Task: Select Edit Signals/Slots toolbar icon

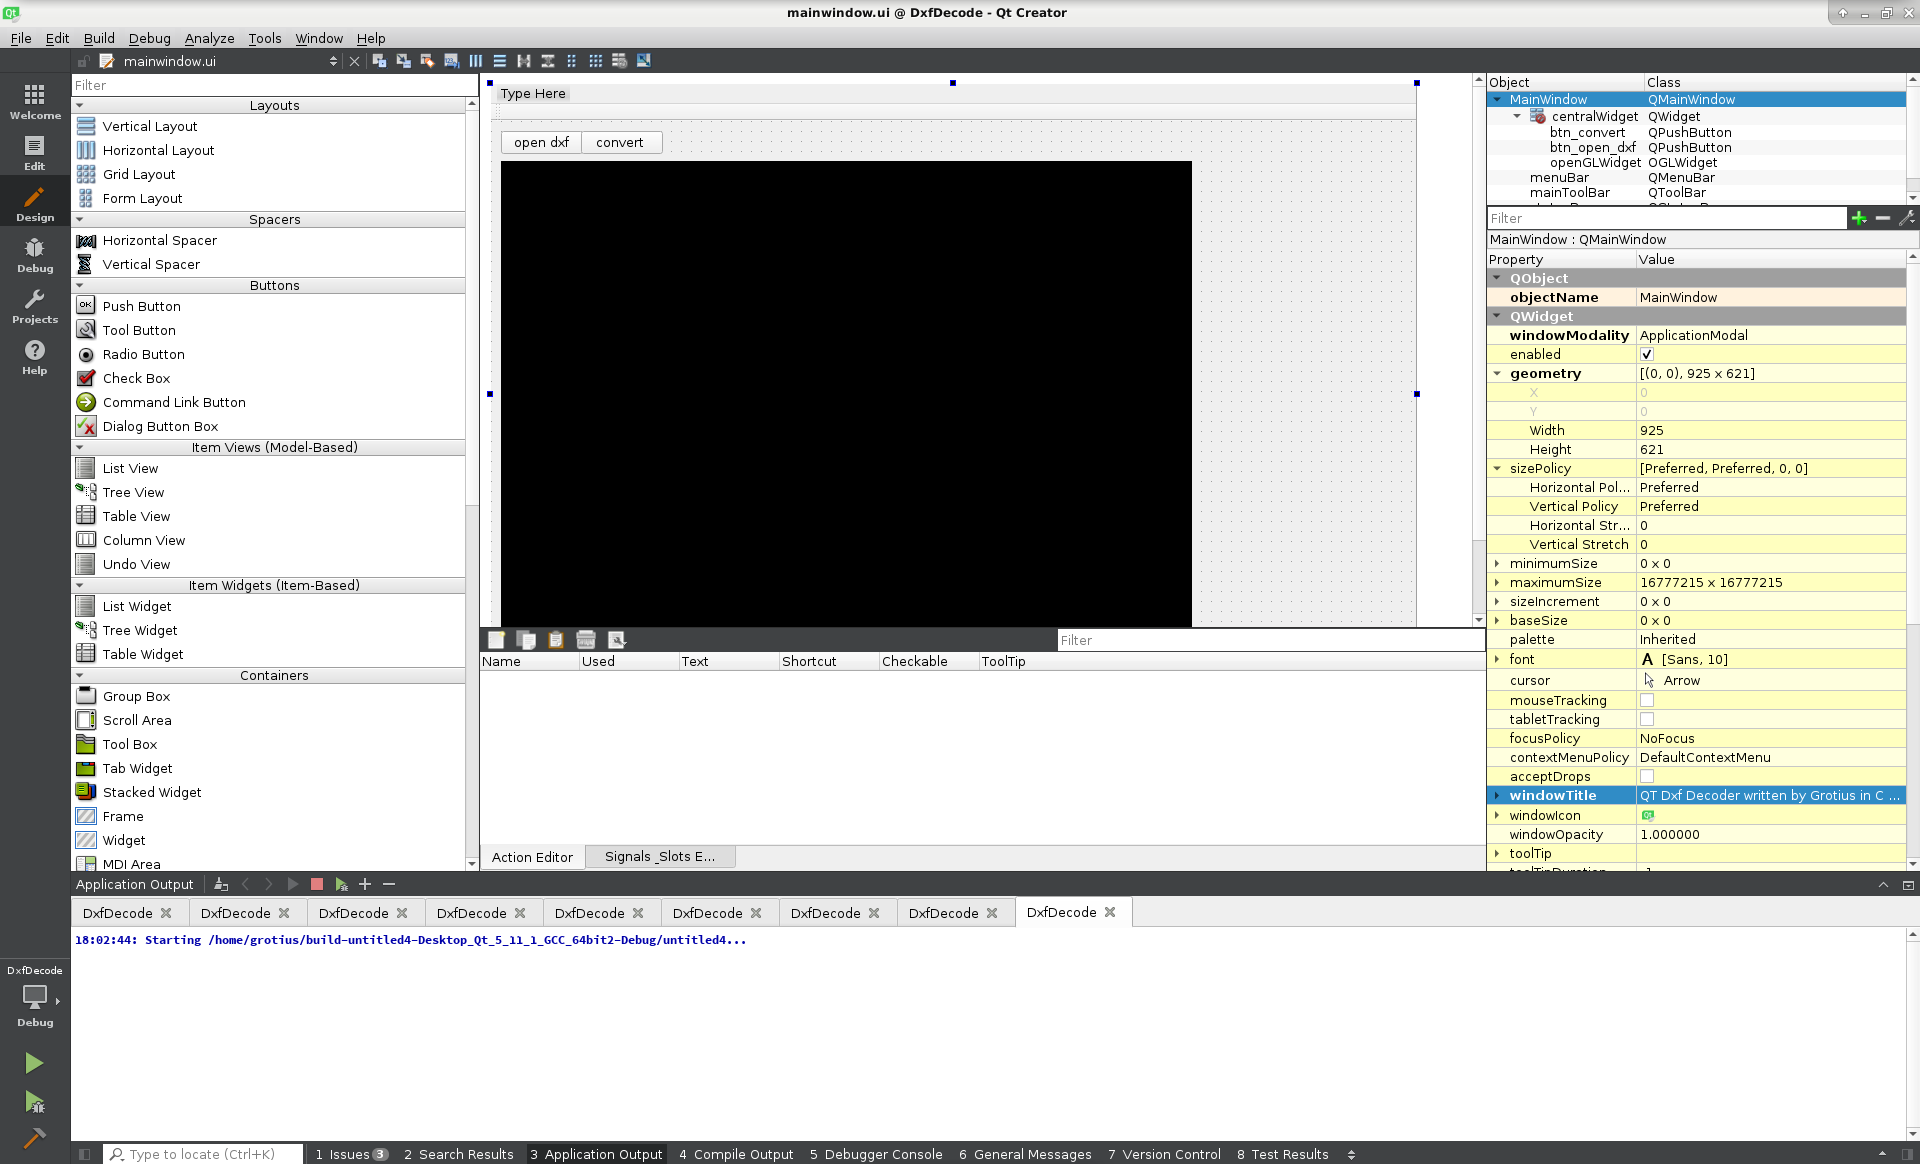Action: pos(403,61)
